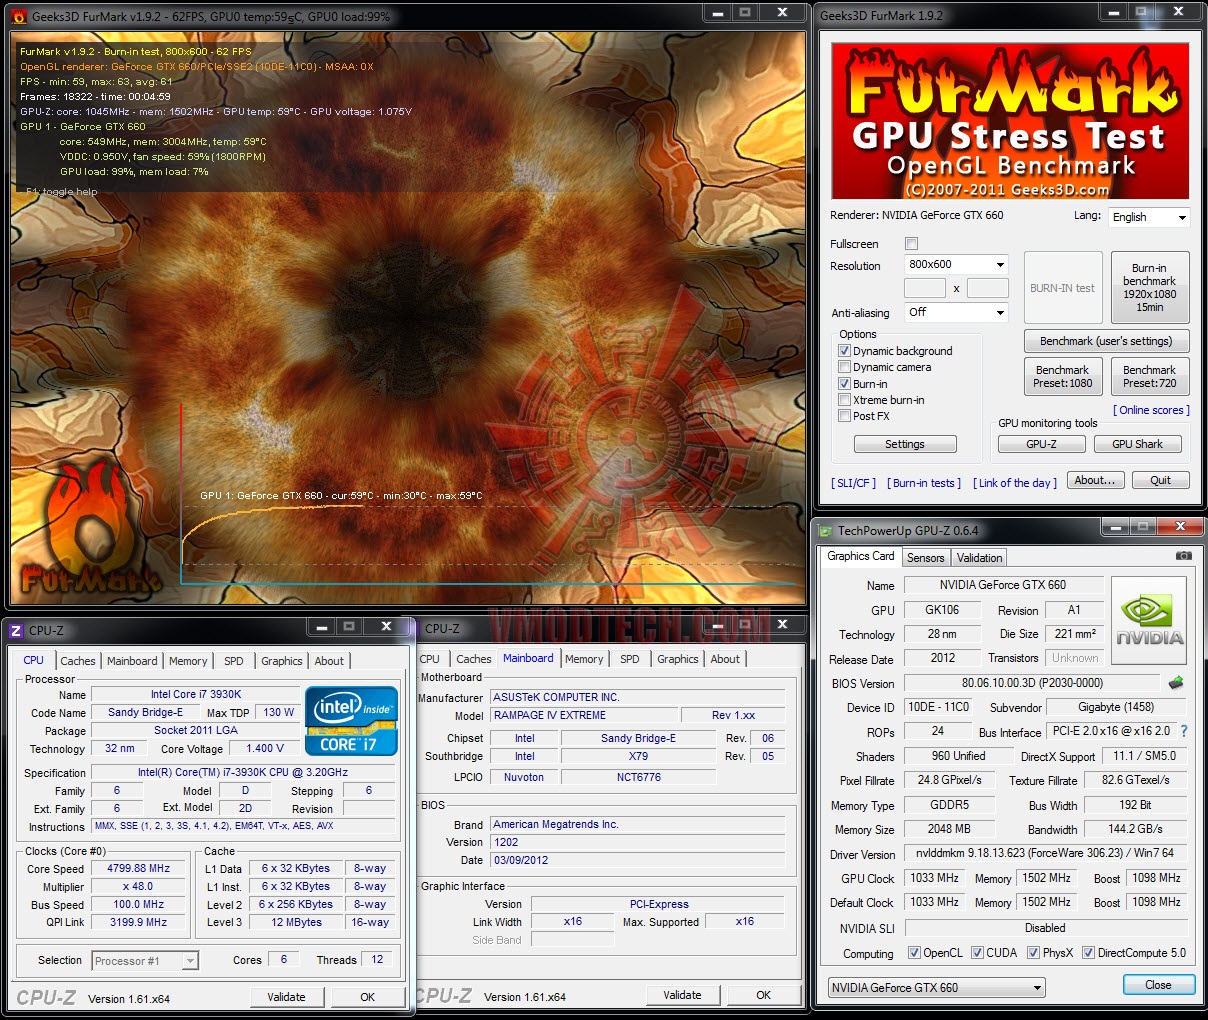Click the BURN-IN test button
Image resolution: width=1208 pixels, height=1020 pixels.
[x=1063, y=288]
